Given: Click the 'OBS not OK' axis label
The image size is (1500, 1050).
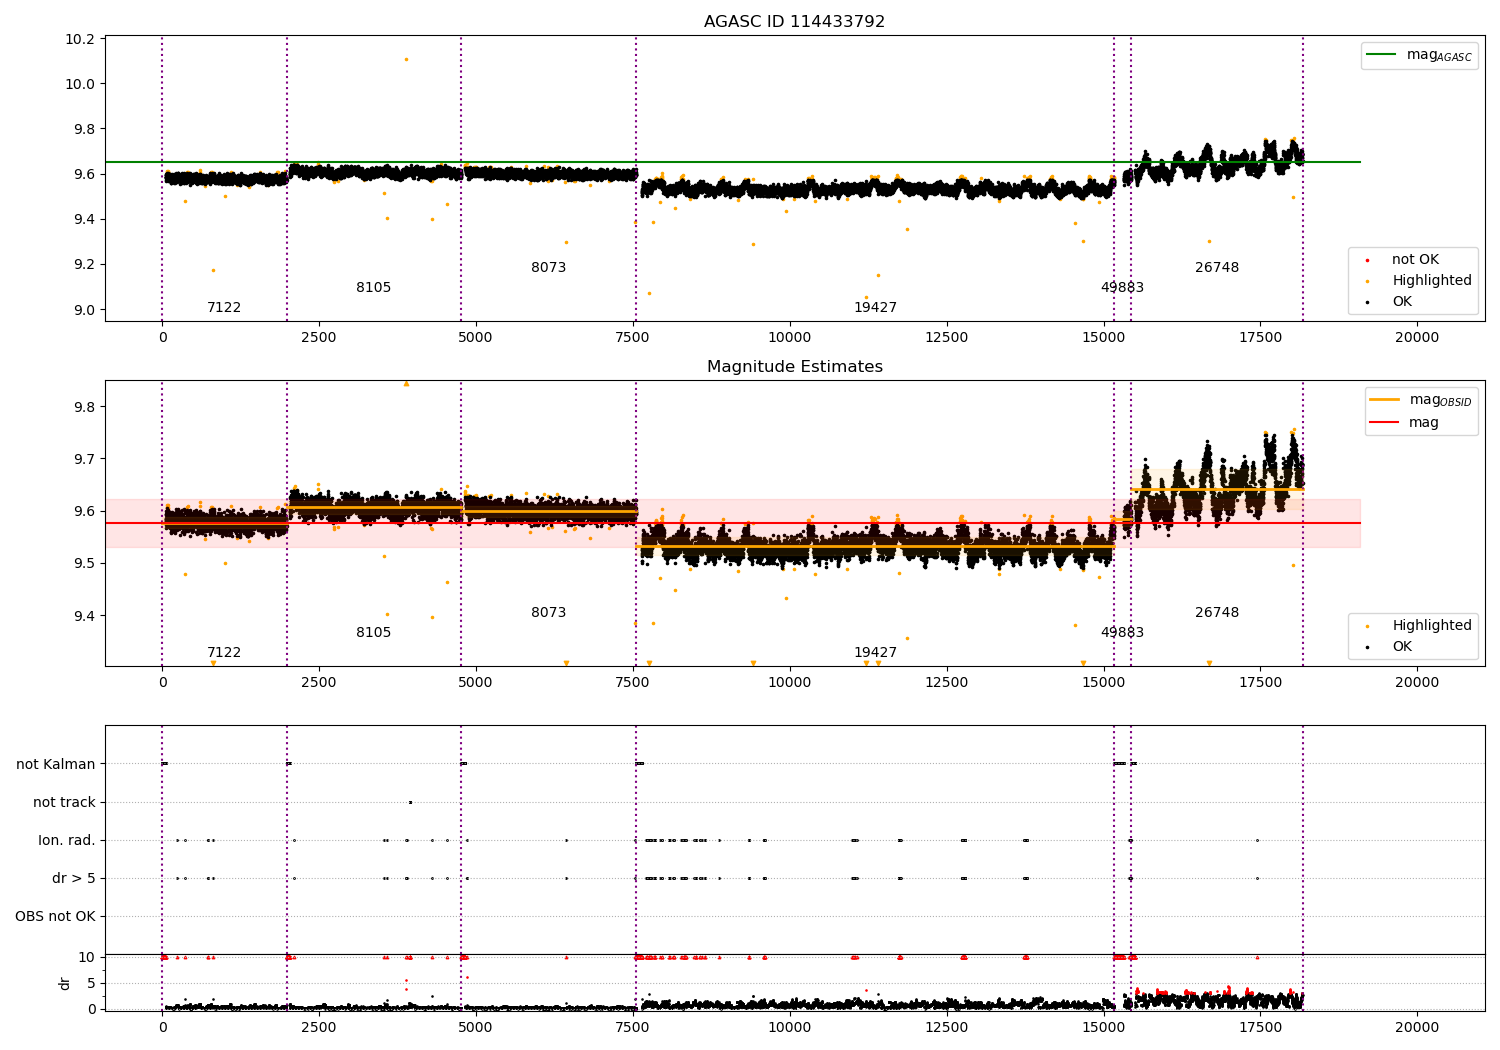Looking at the screenshot, I should click(55, 916).
